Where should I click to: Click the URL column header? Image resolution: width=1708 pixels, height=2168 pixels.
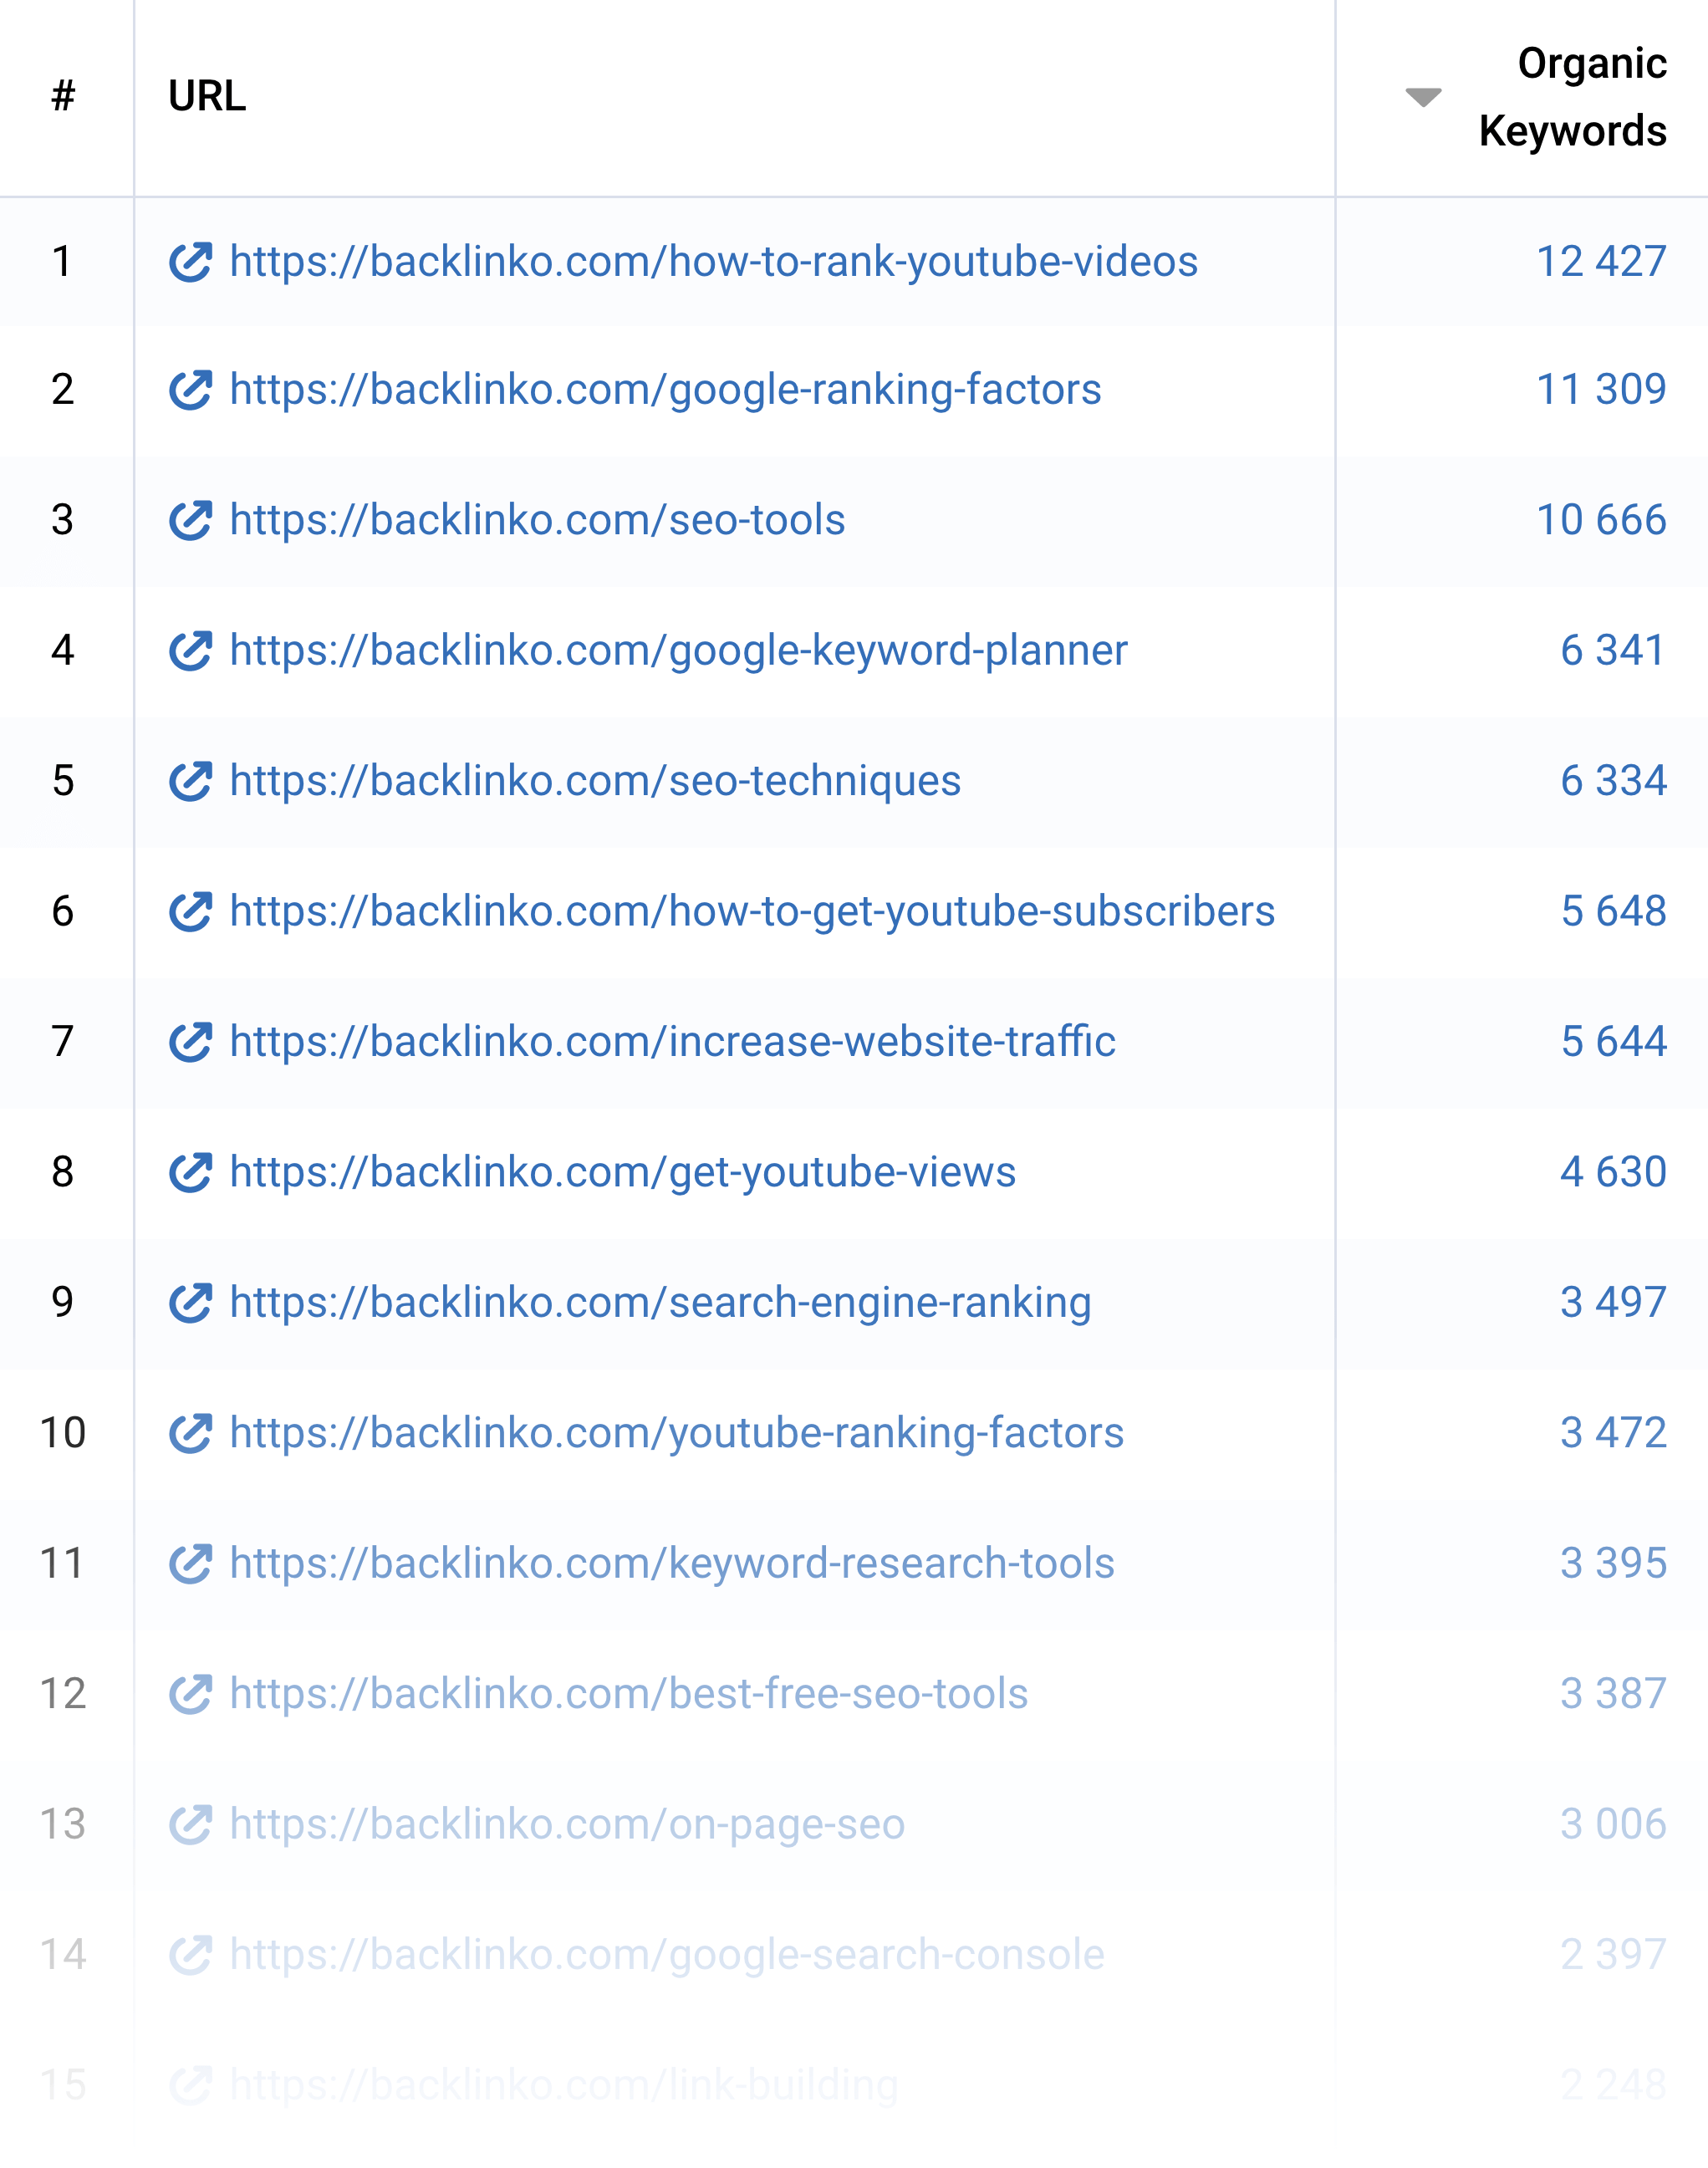click(207, 96)
